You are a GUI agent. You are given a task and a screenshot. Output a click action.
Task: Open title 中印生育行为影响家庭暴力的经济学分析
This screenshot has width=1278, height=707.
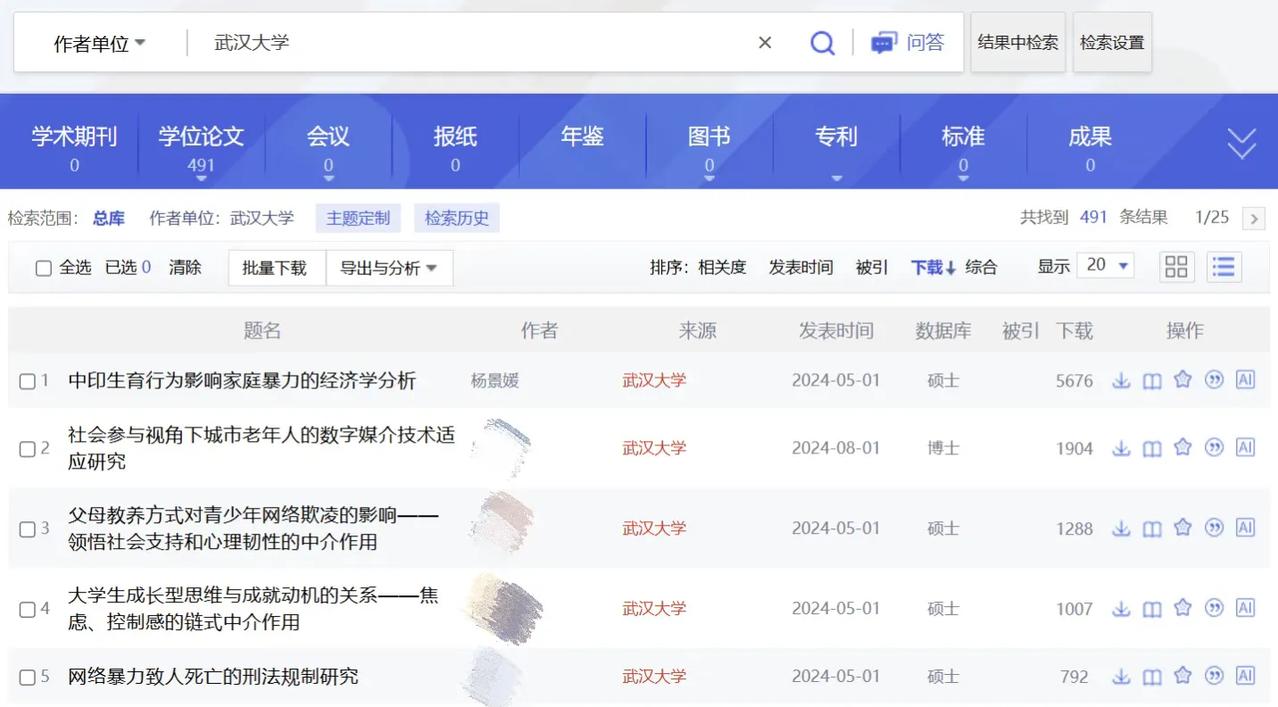(242, 381)
